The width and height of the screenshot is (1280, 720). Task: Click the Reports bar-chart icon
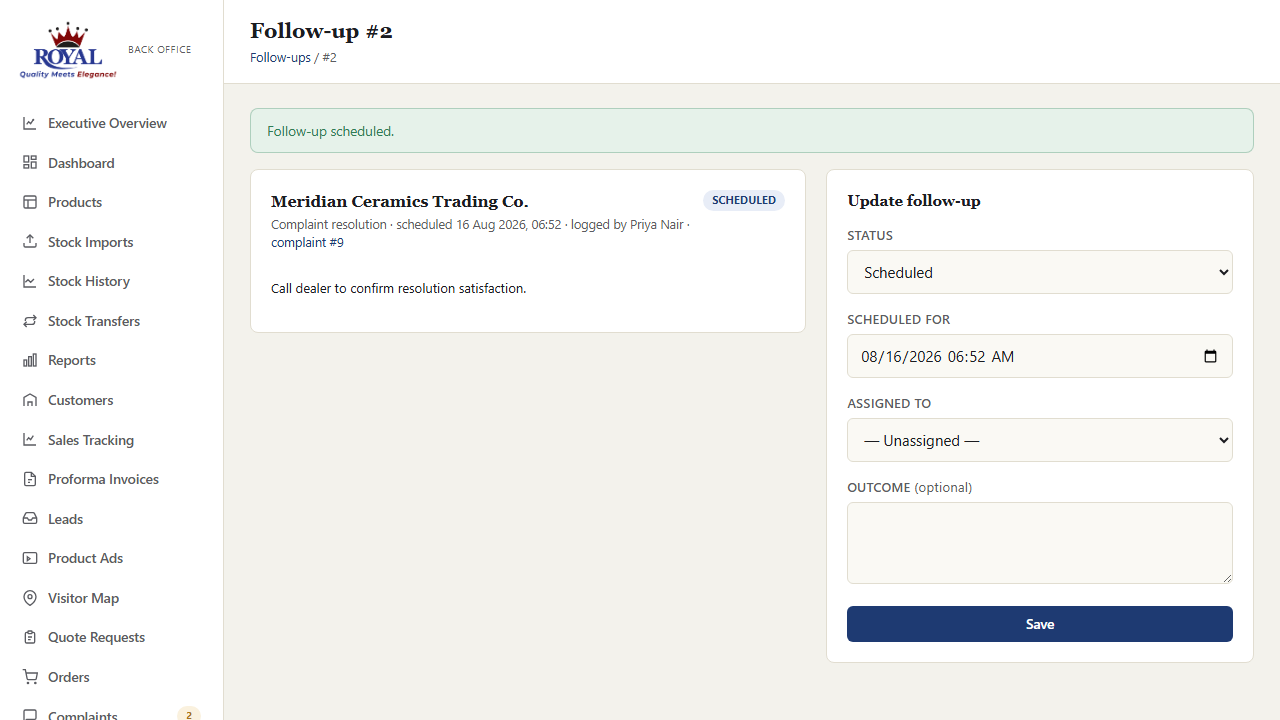tap(30, 360)
